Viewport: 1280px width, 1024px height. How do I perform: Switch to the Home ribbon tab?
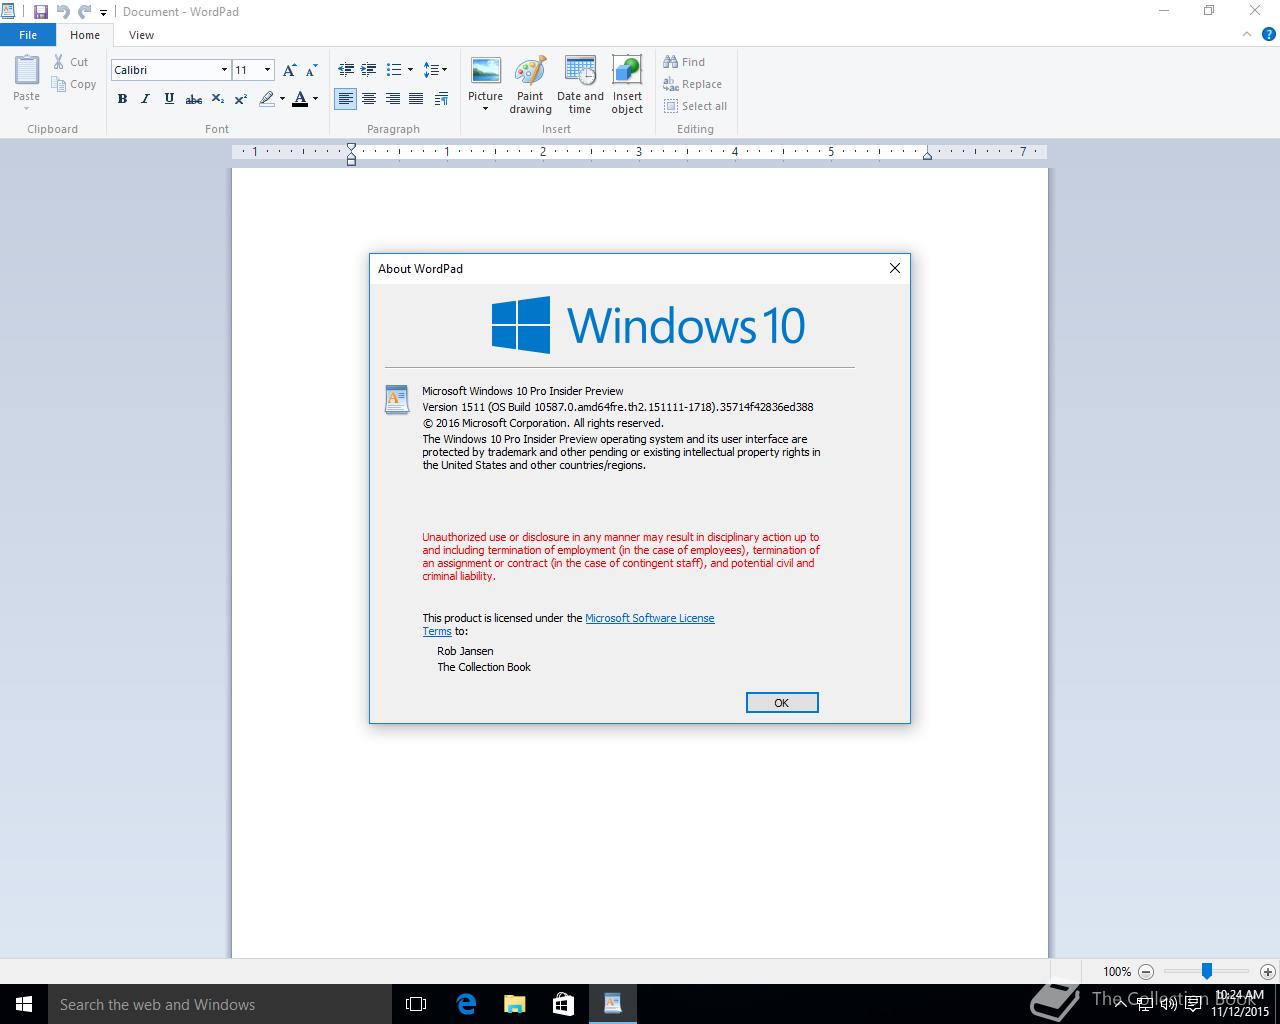click(x=85, y=35)
